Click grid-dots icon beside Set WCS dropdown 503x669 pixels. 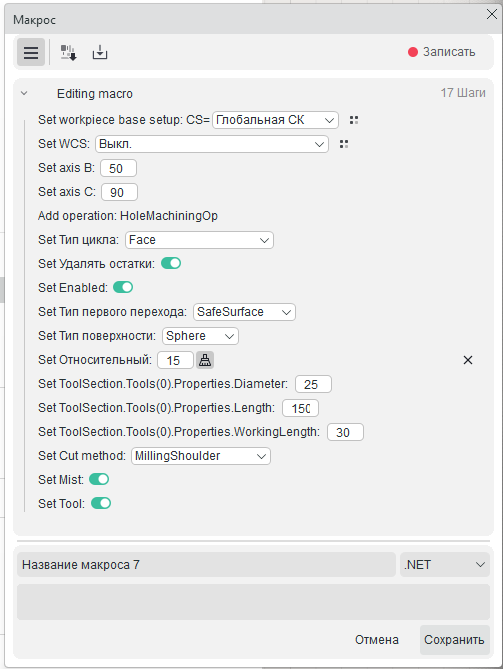(x=344, y=144)
